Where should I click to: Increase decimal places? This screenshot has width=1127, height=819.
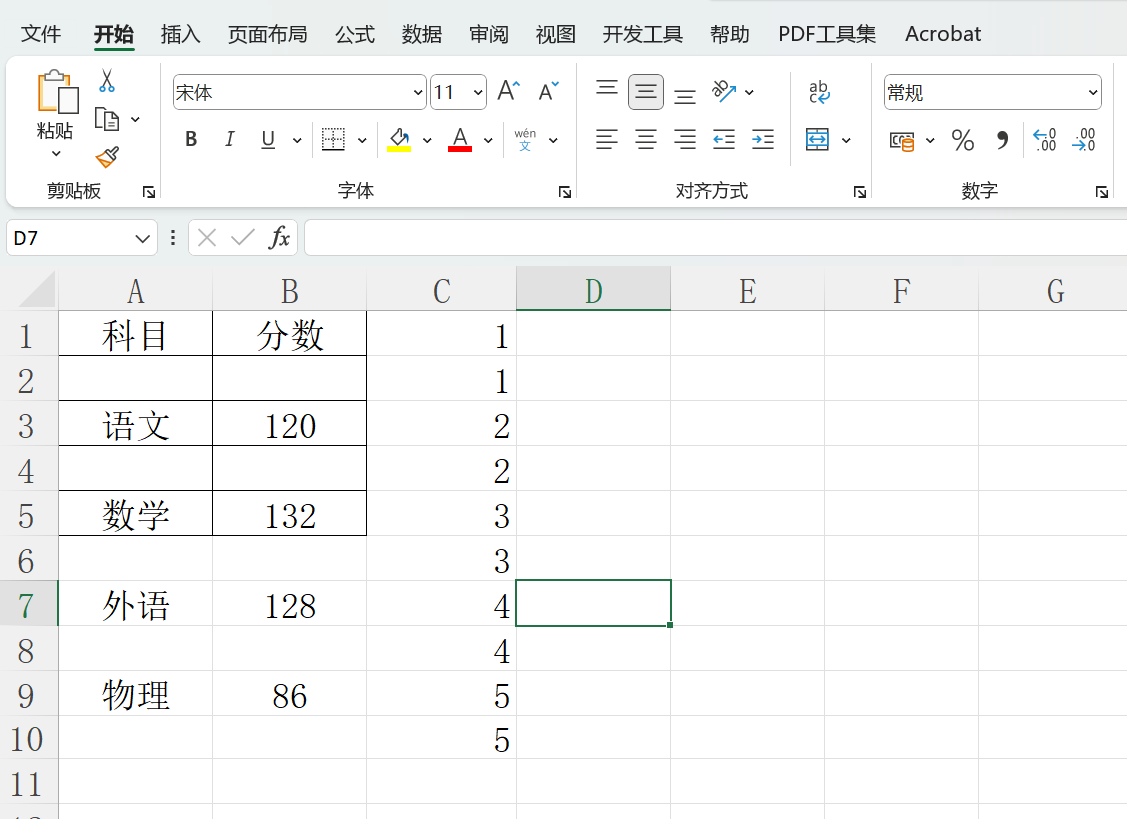tap(1044, 139)
